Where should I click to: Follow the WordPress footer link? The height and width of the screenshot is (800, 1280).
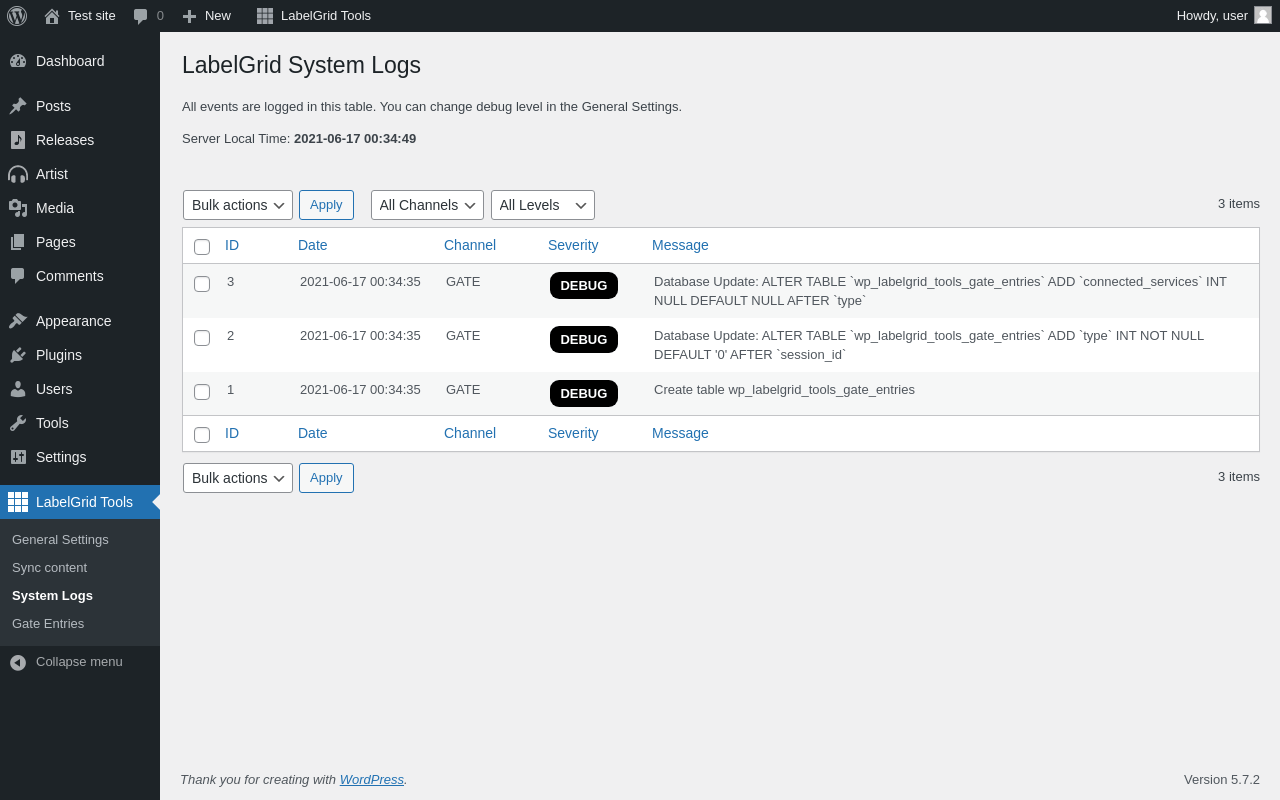tap(371, 780)
